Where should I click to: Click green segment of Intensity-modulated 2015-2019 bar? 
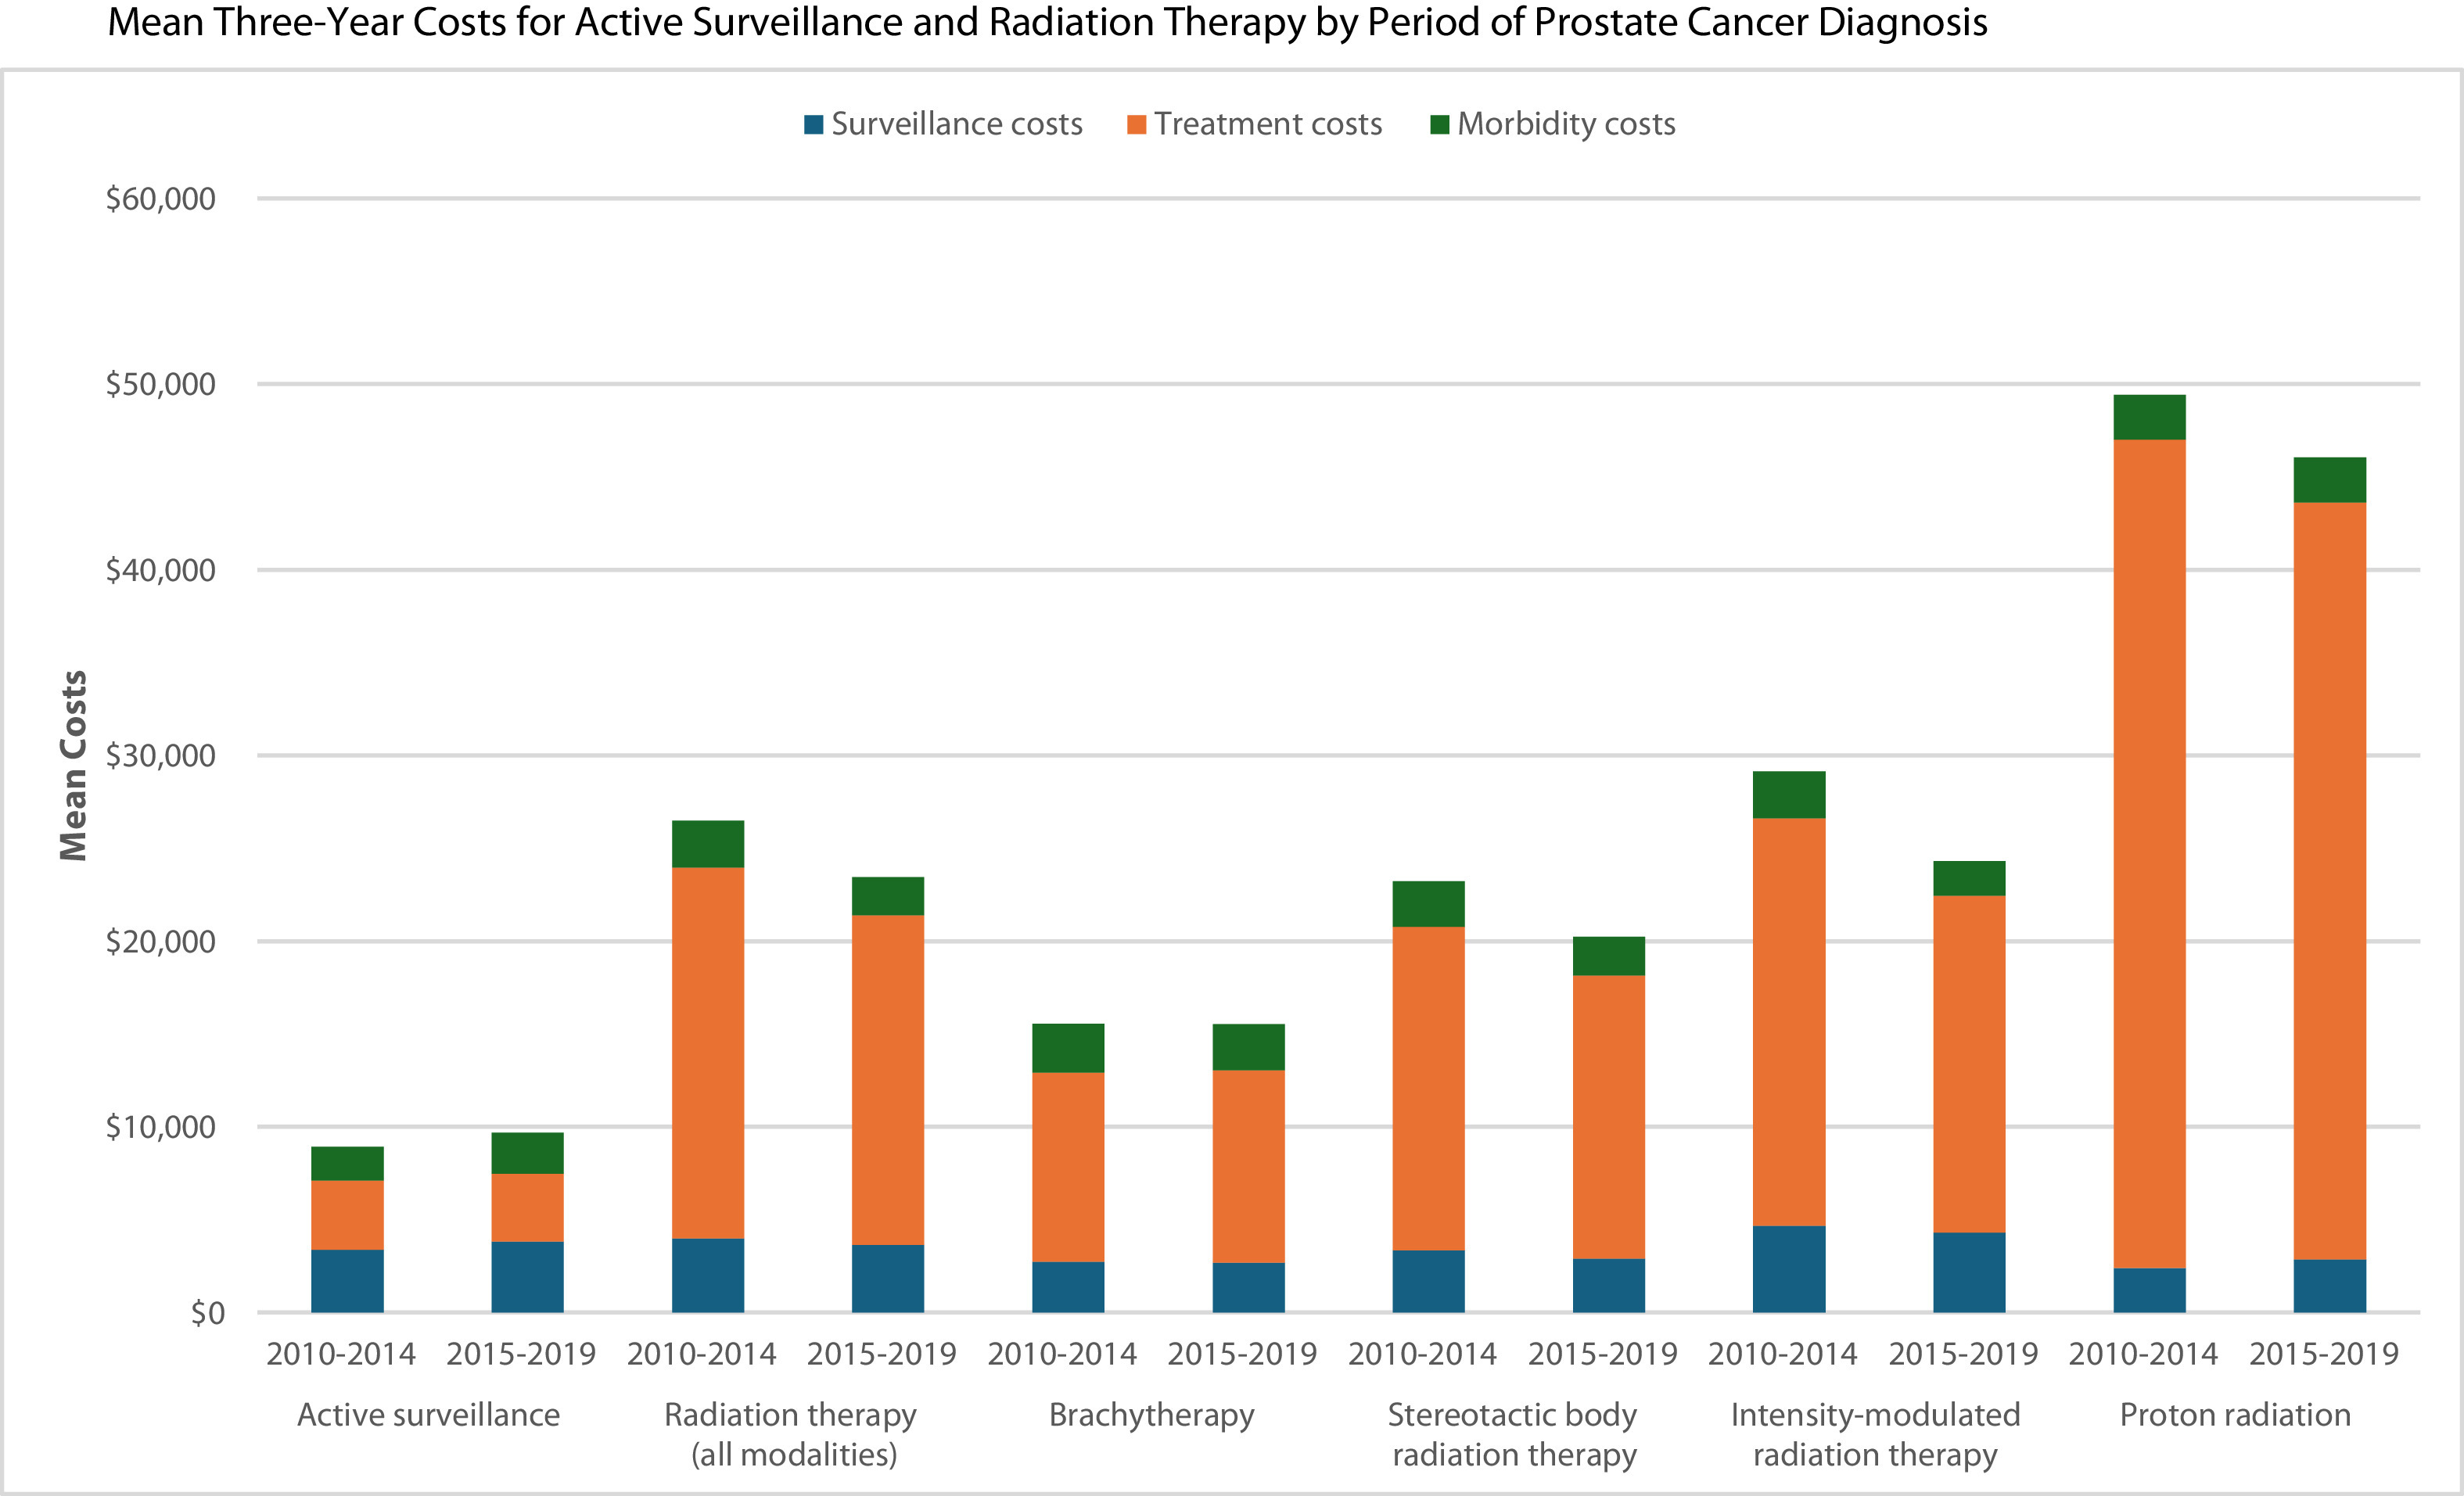(1969, 878)
